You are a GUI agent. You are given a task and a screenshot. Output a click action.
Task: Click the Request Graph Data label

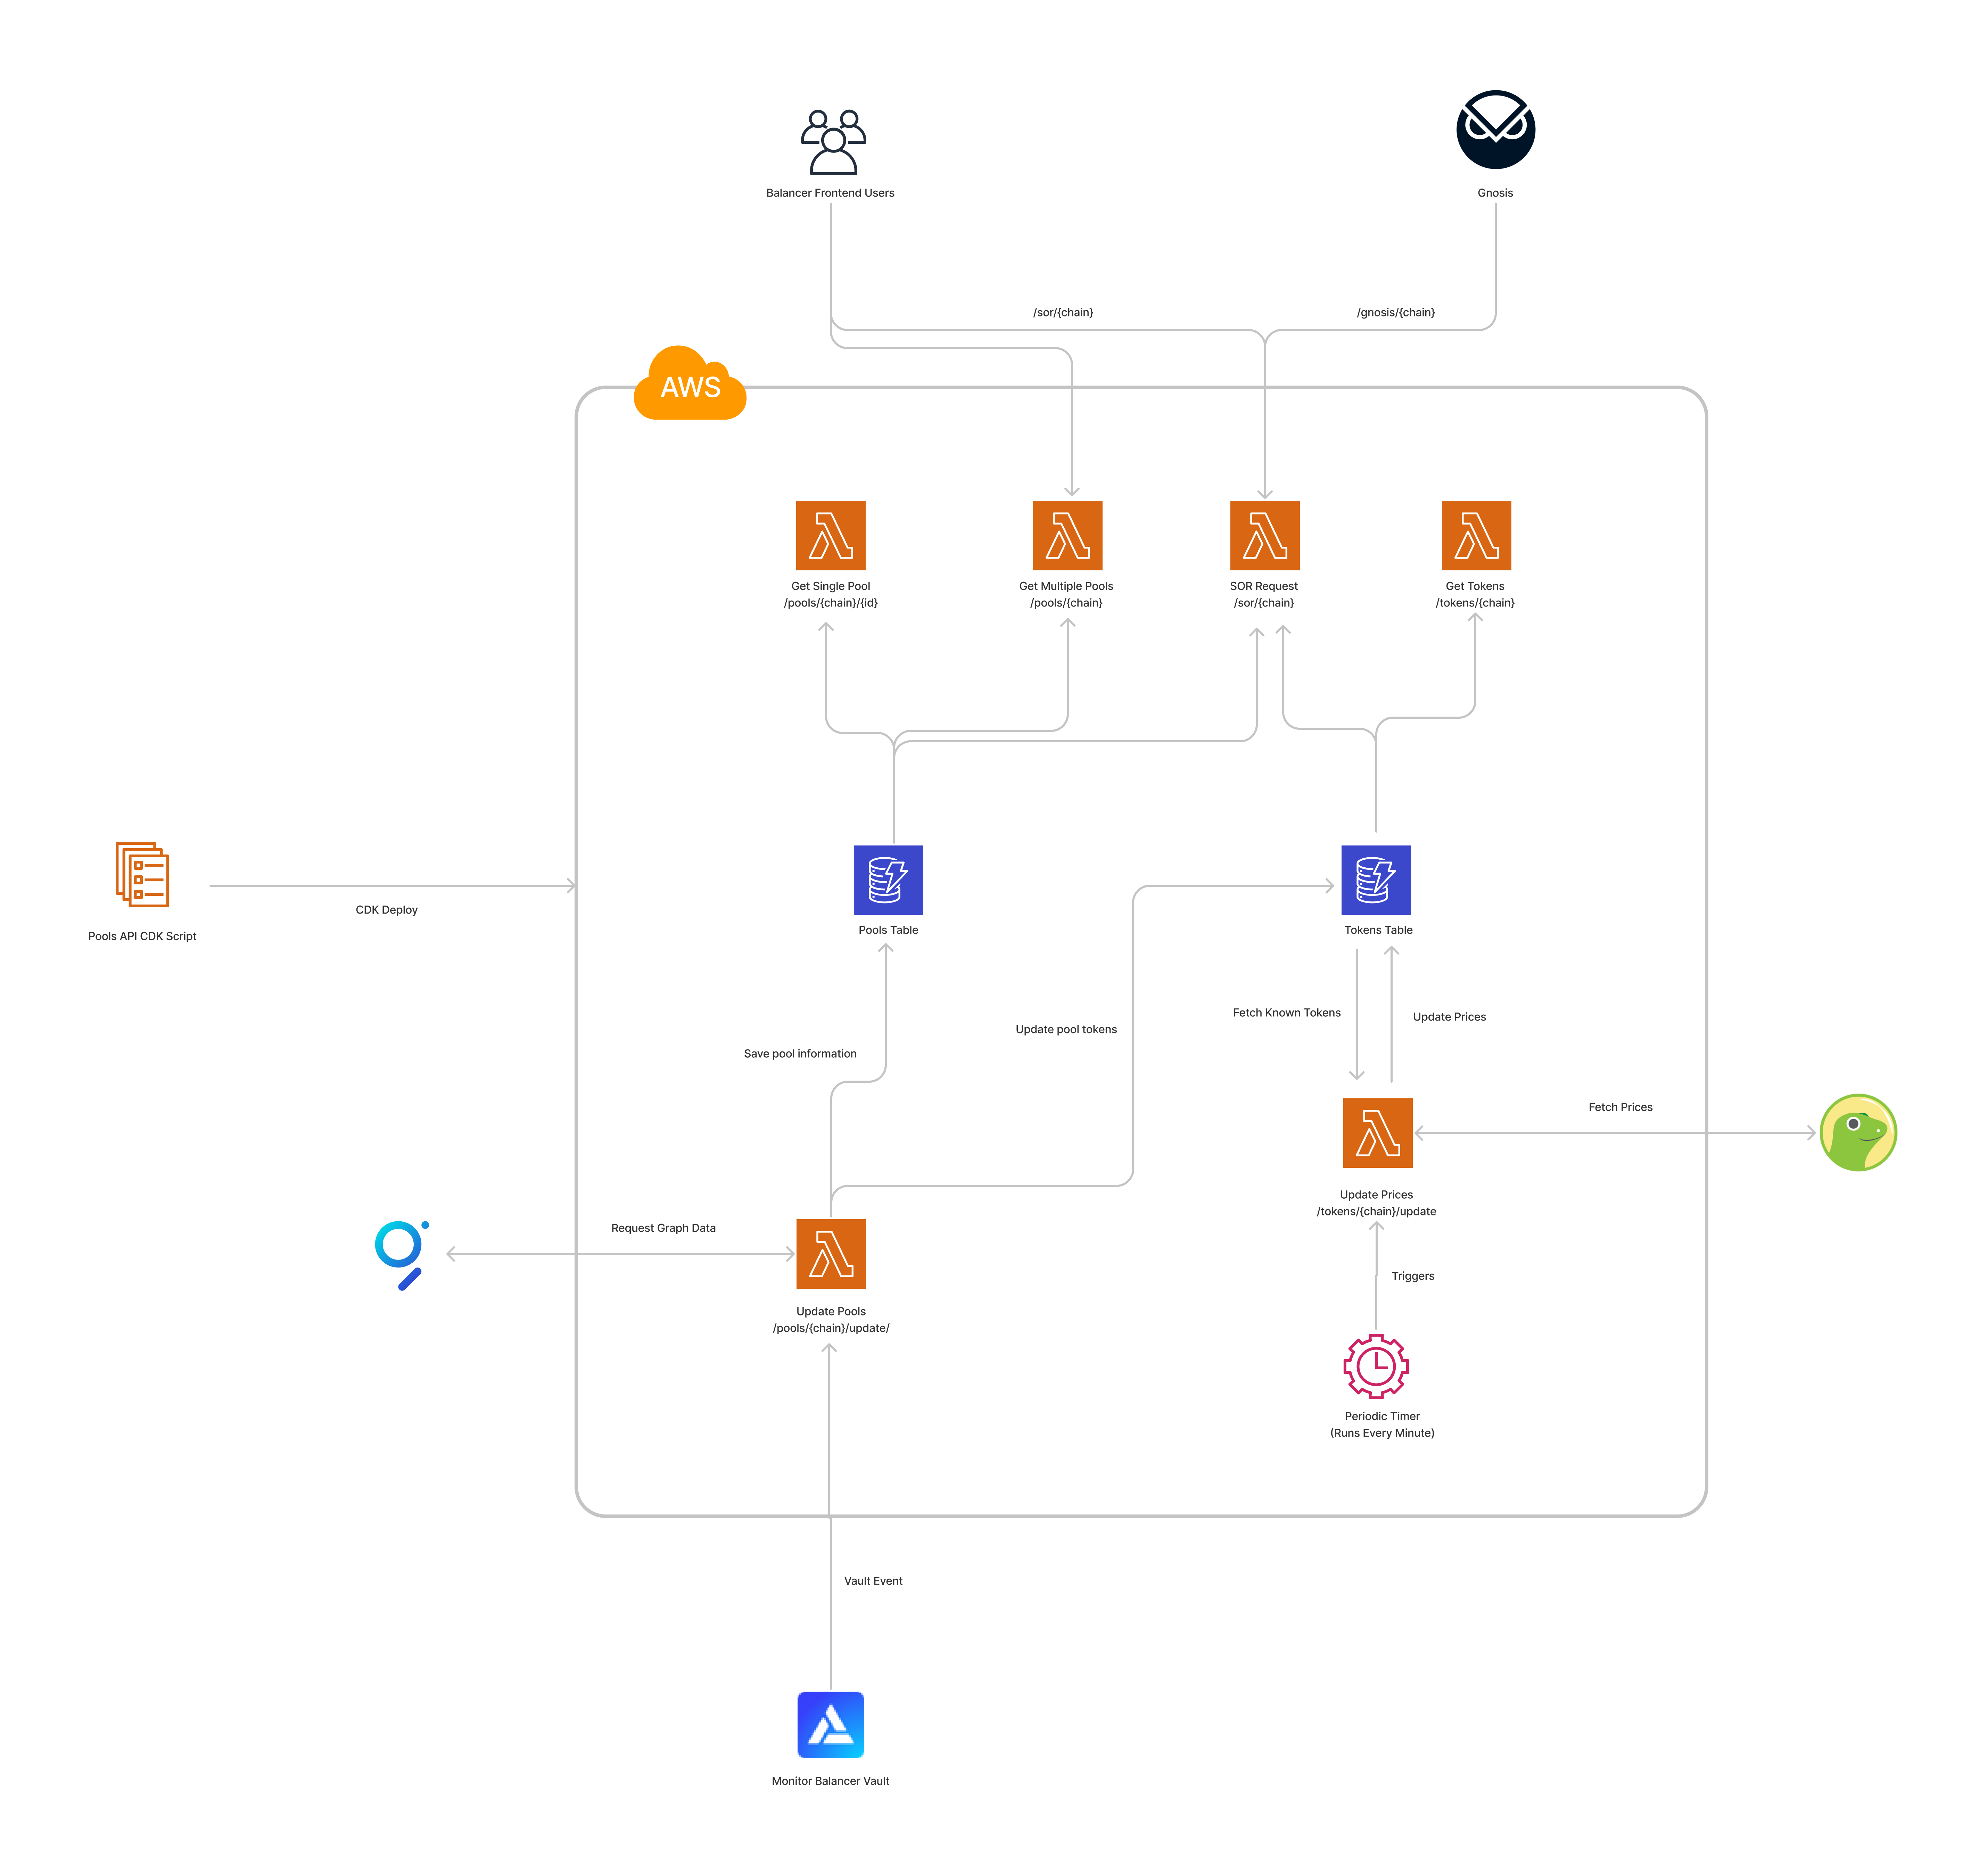click(663, 1228)
